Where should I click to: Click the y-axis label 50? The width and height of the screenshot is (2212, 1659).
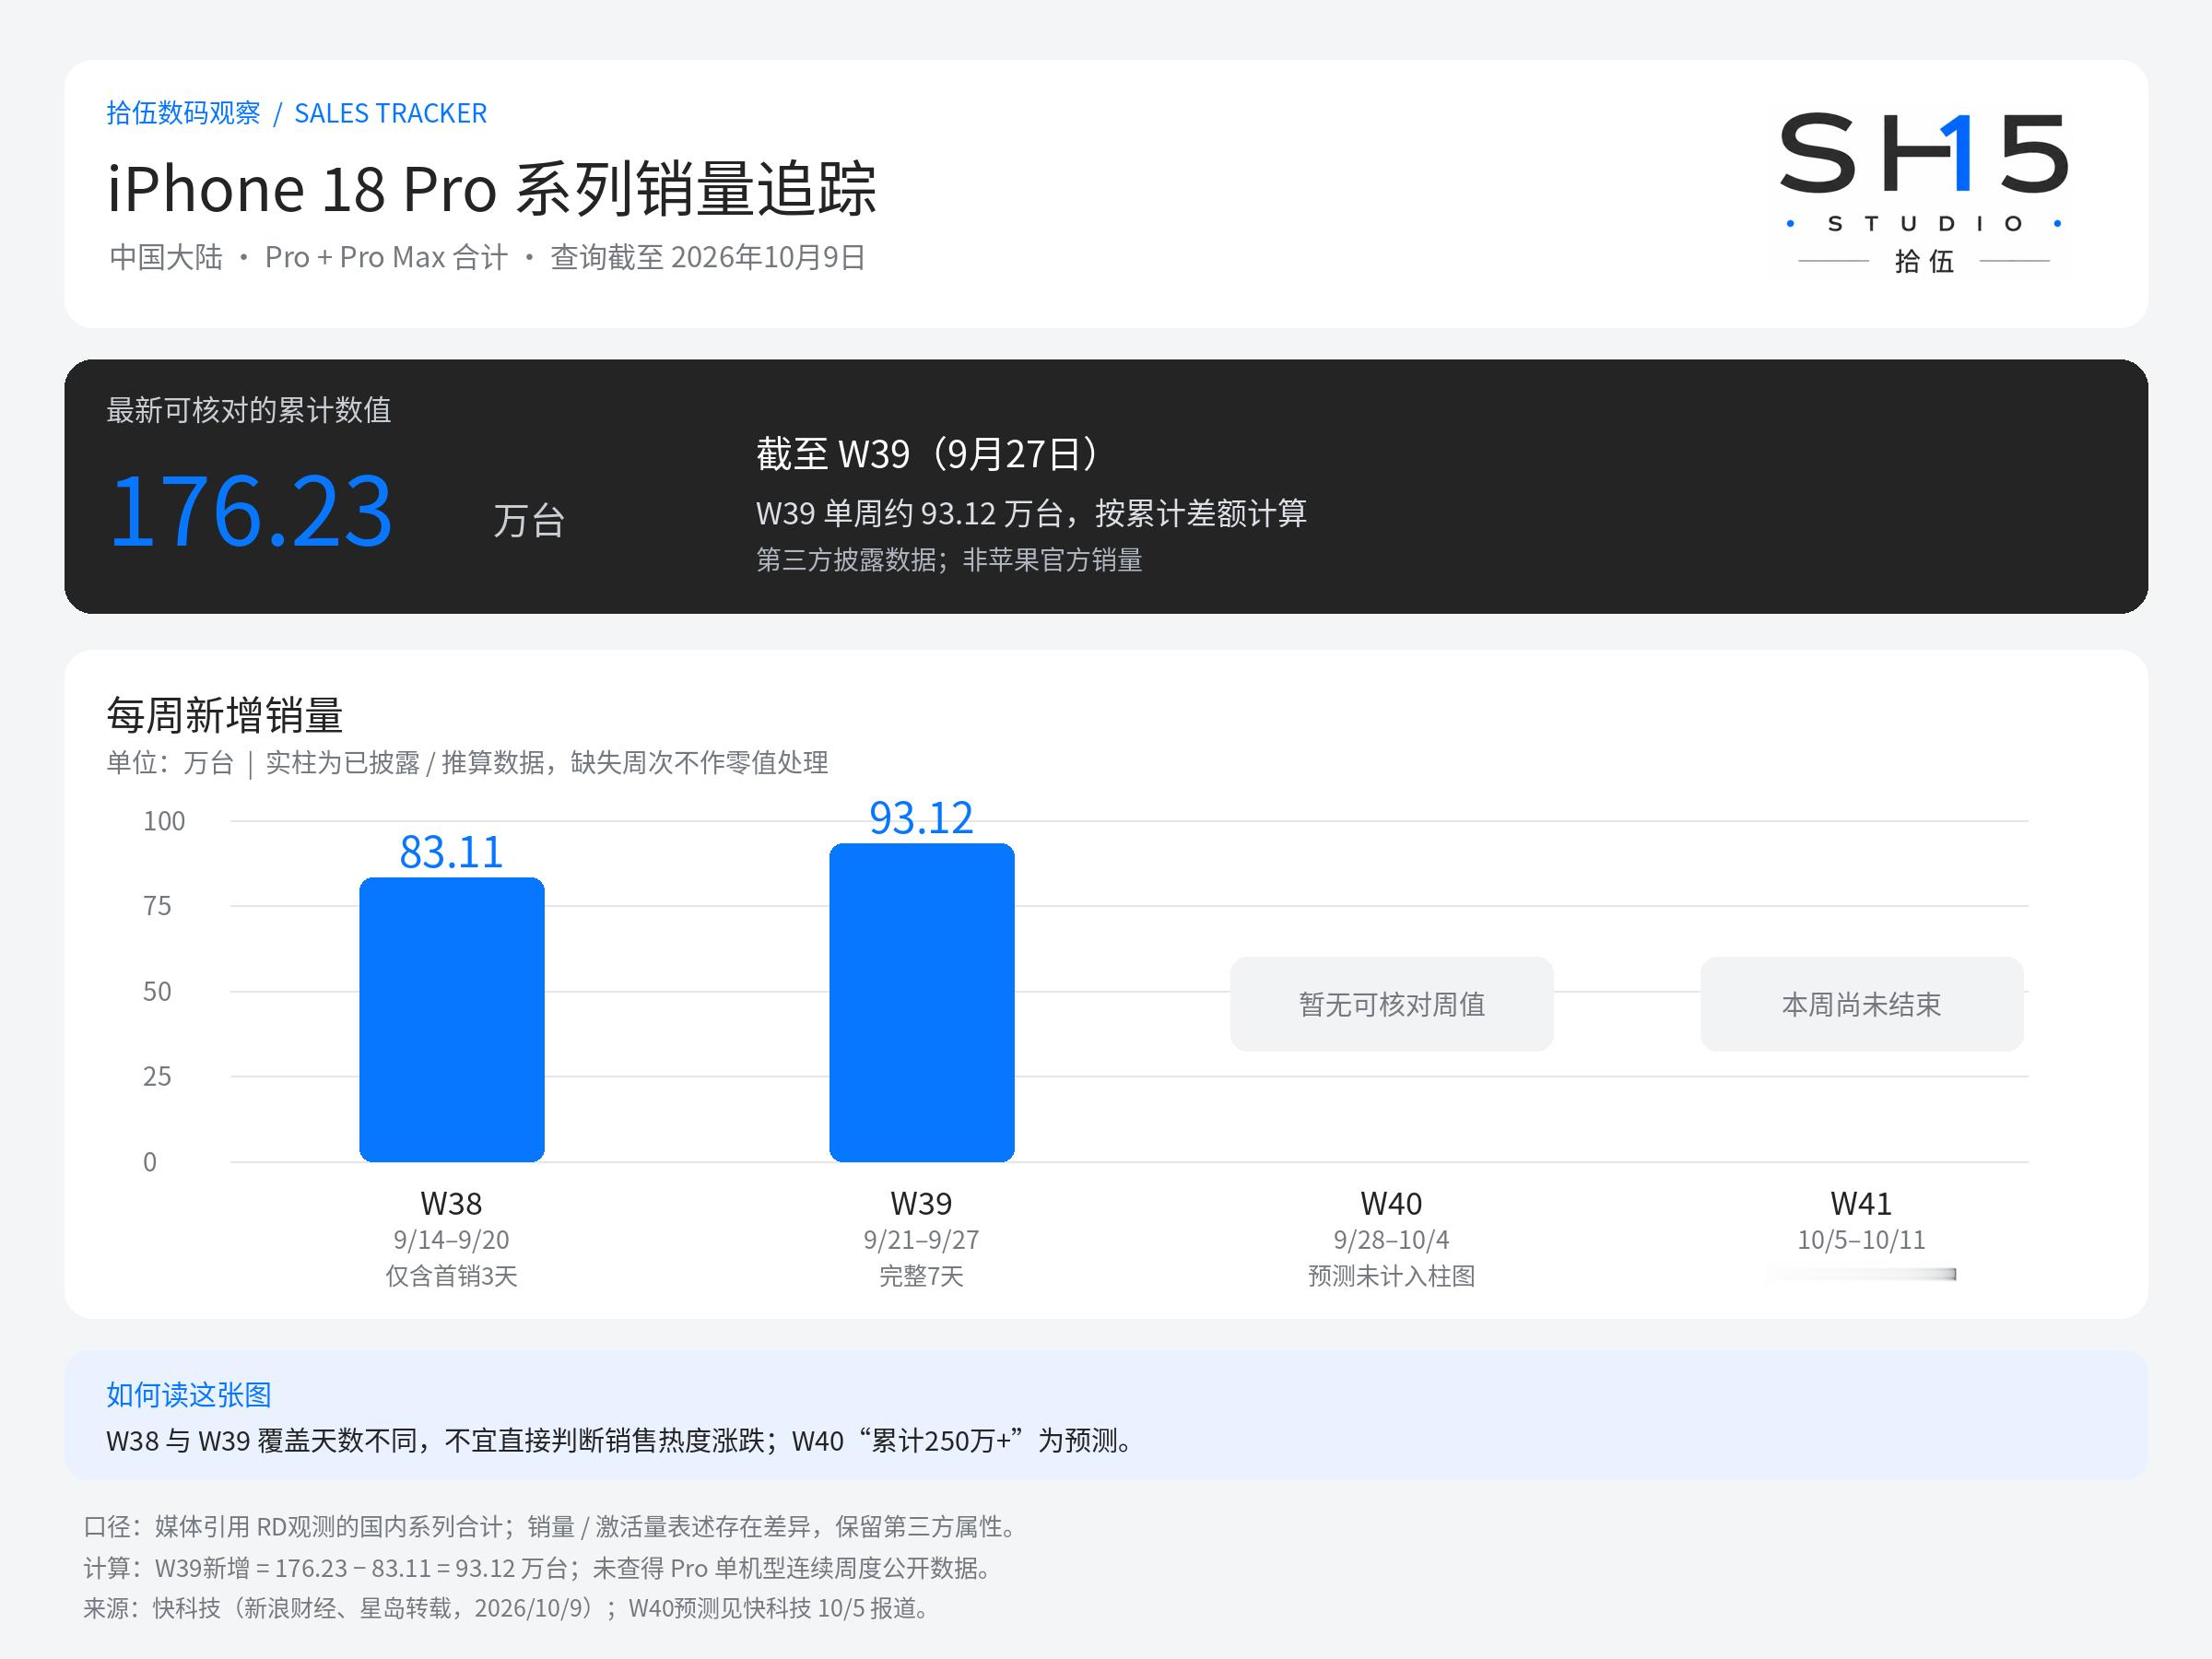(157, 991)
